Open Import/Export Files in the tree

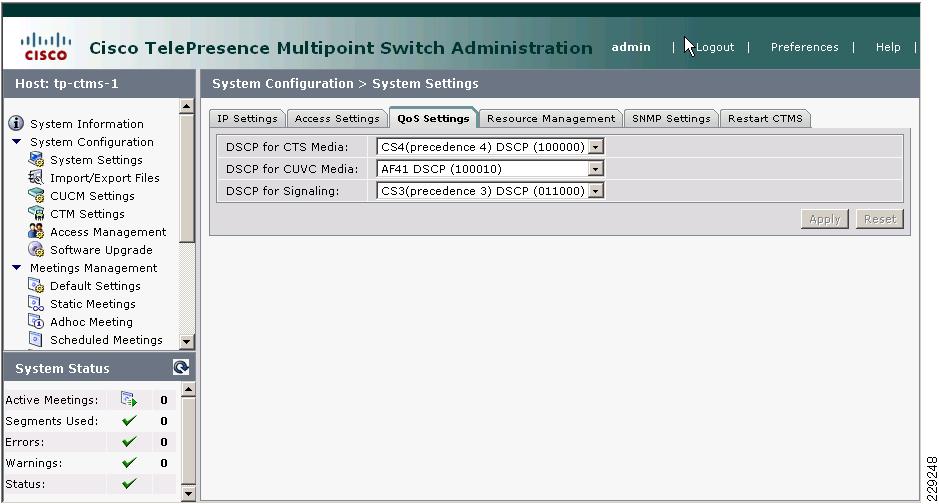coord(105,178)
